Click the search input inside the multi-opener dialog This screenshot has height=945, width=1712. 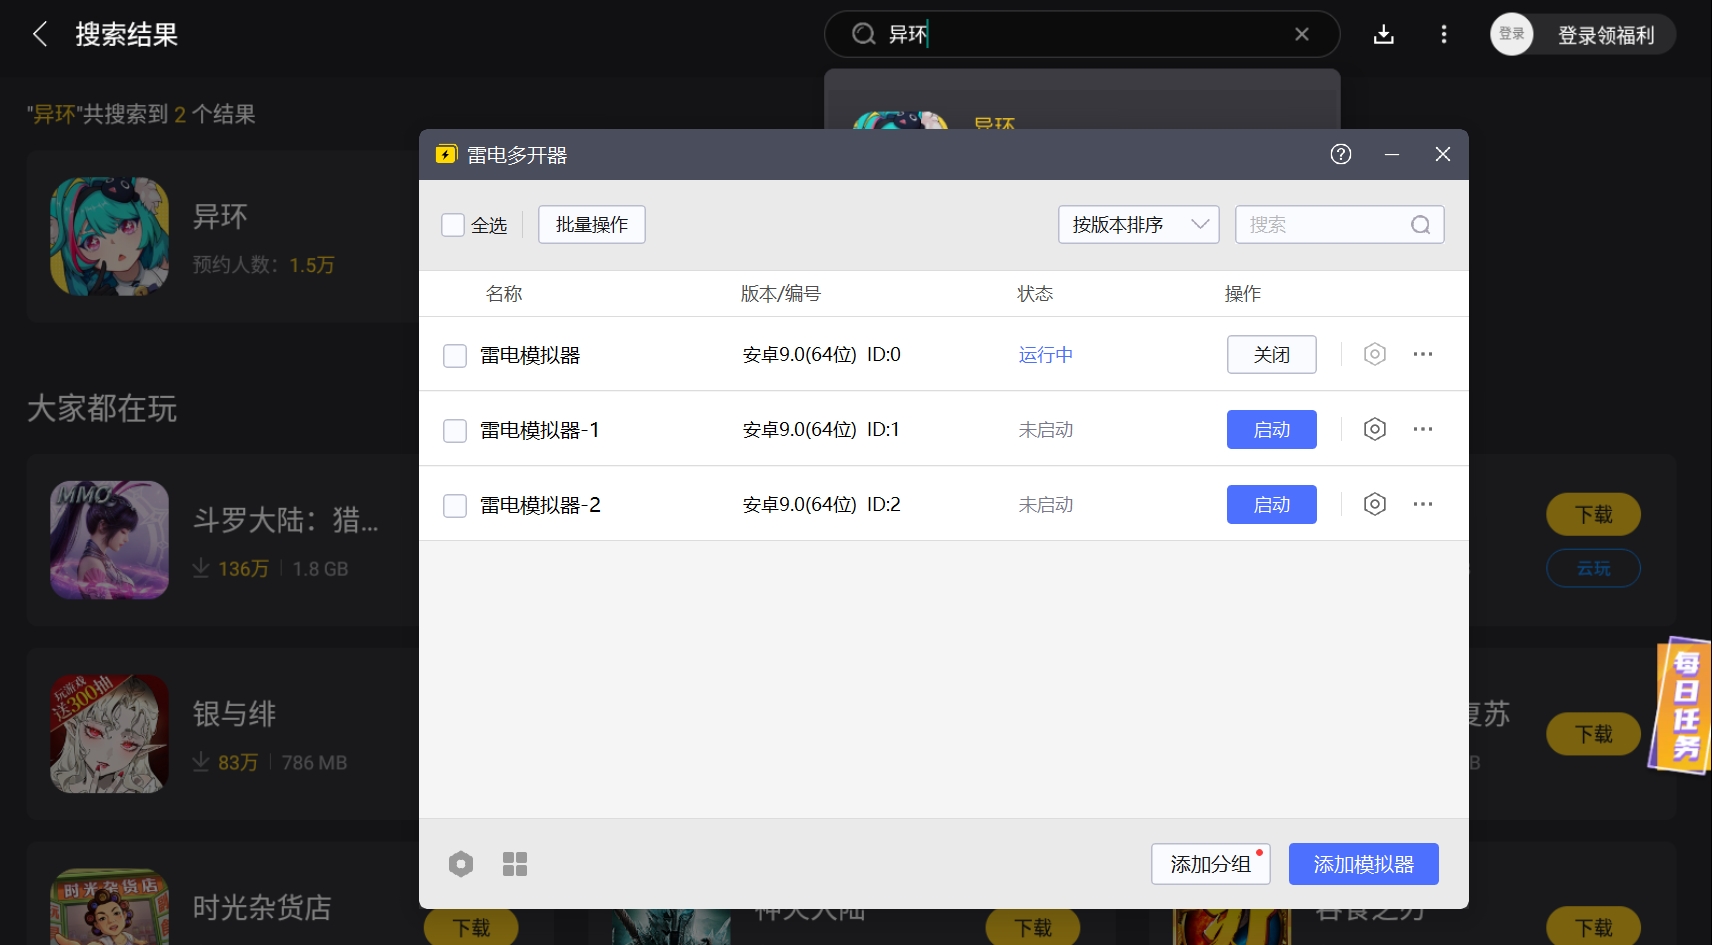(1330, 224)
